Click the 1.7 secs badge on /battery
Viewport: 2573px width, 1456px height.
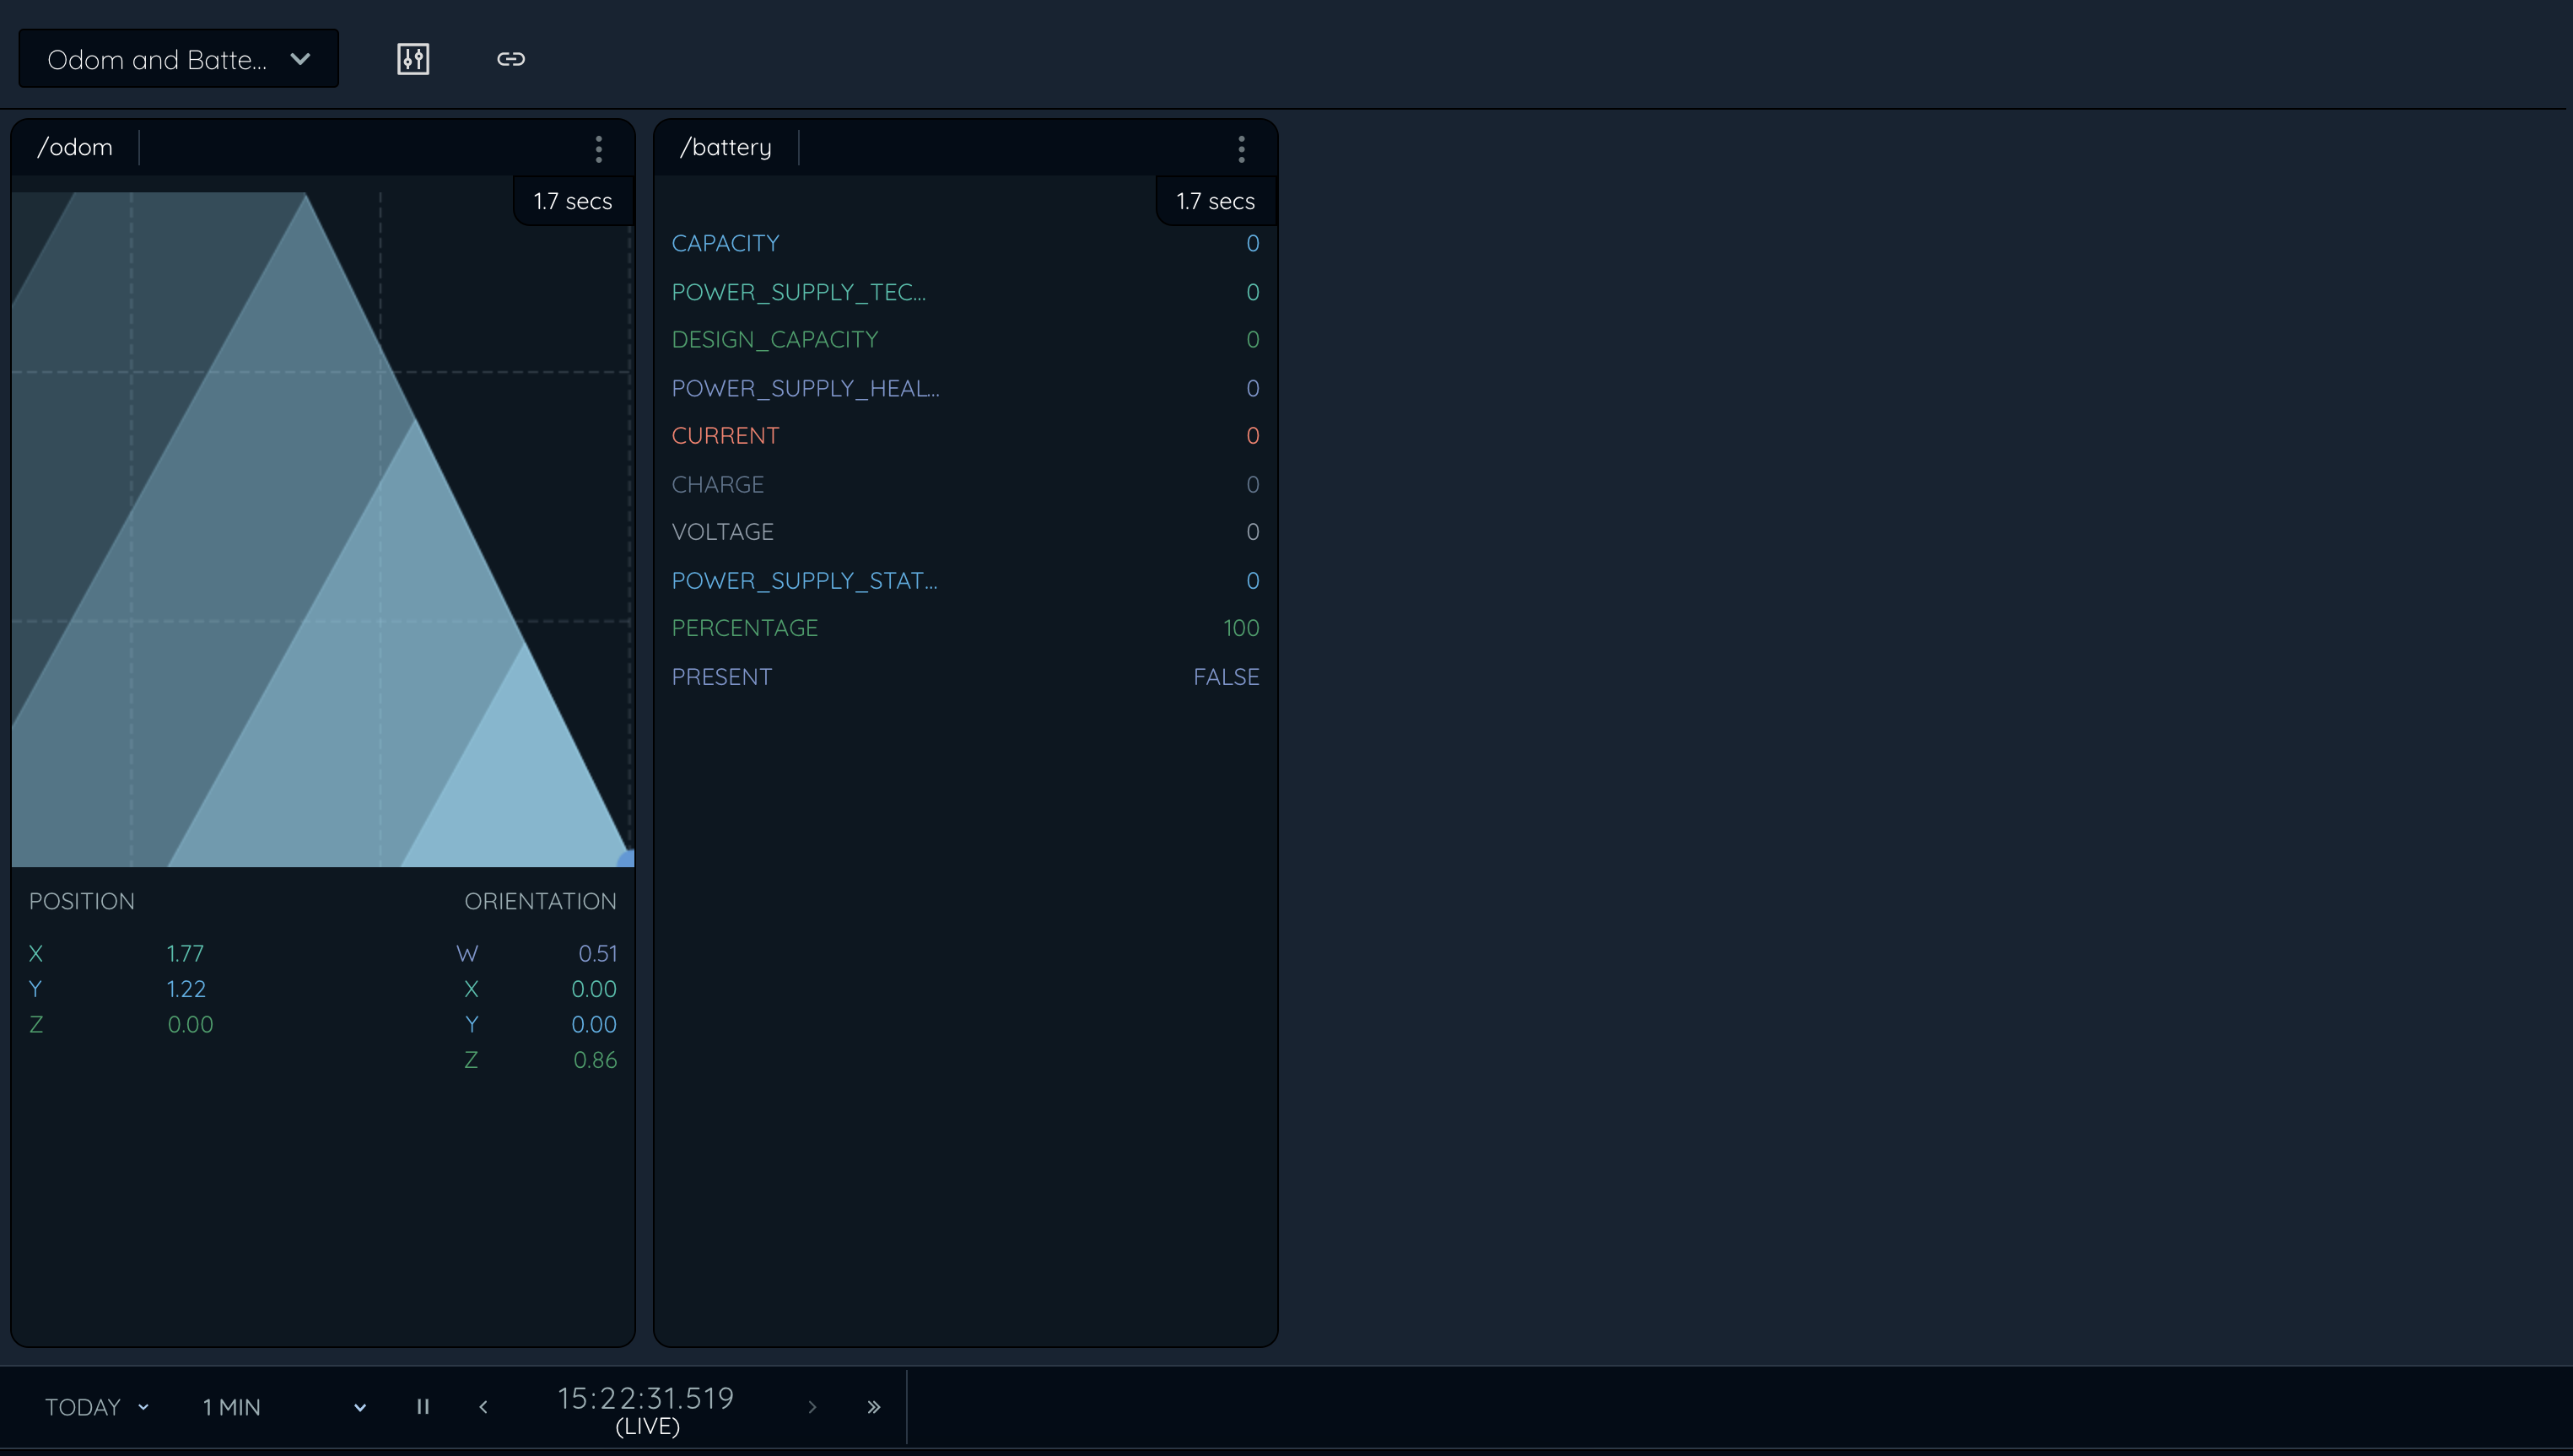tap(1215, 201)
